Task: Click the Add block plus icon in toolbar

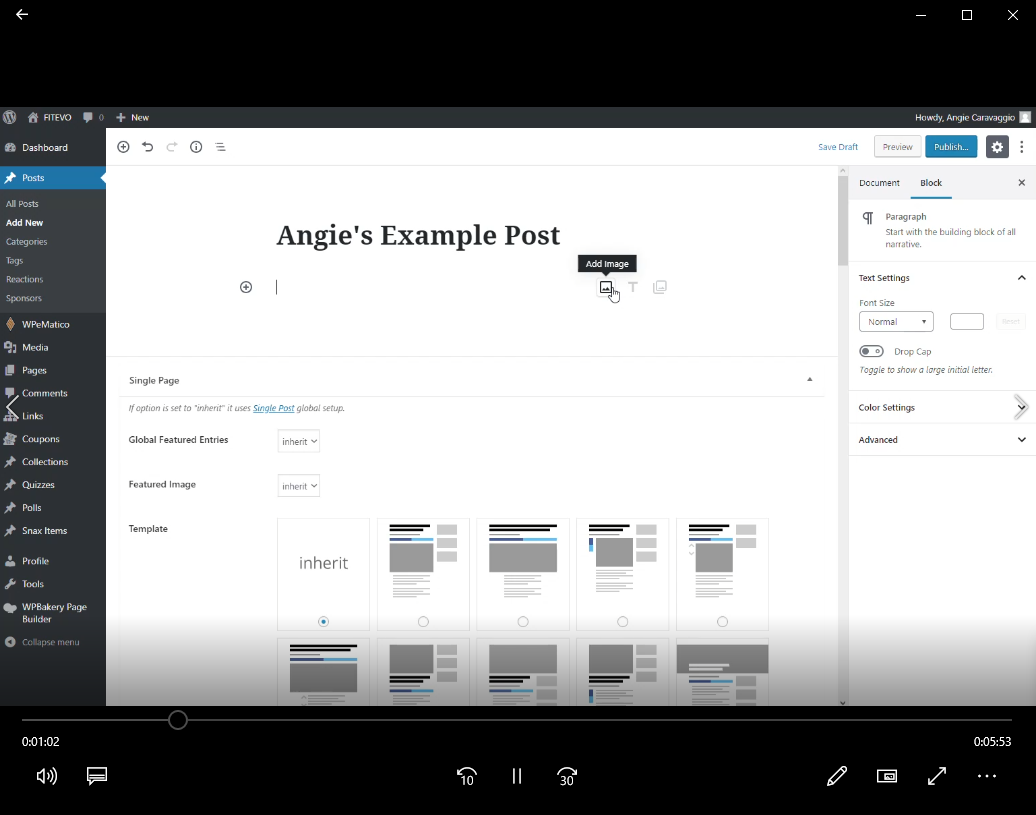Action: [124, 147]
